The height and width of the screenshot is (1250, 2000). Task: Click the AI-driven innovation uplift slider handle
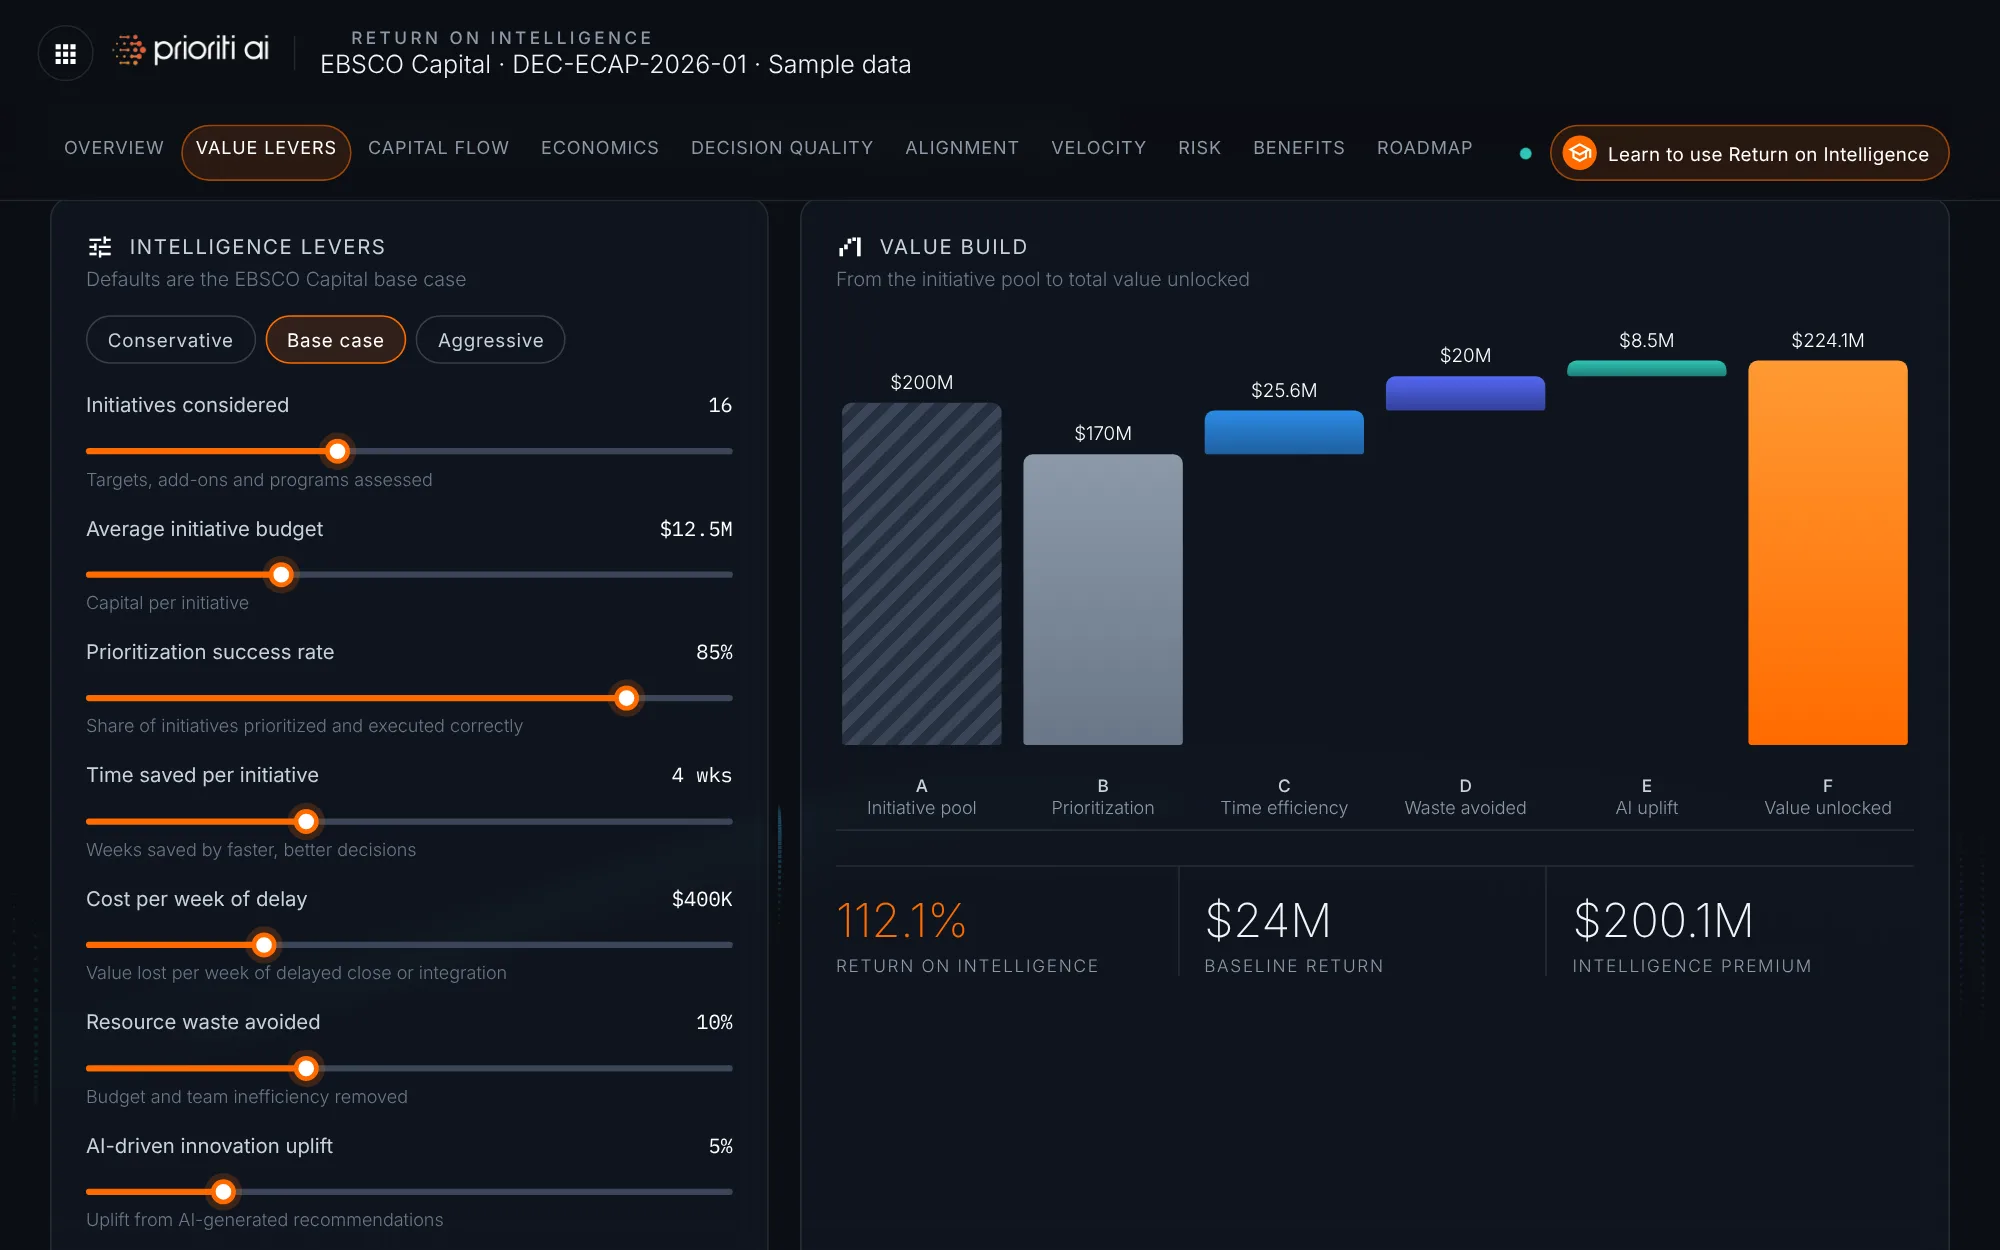[x=223, y=1192]
